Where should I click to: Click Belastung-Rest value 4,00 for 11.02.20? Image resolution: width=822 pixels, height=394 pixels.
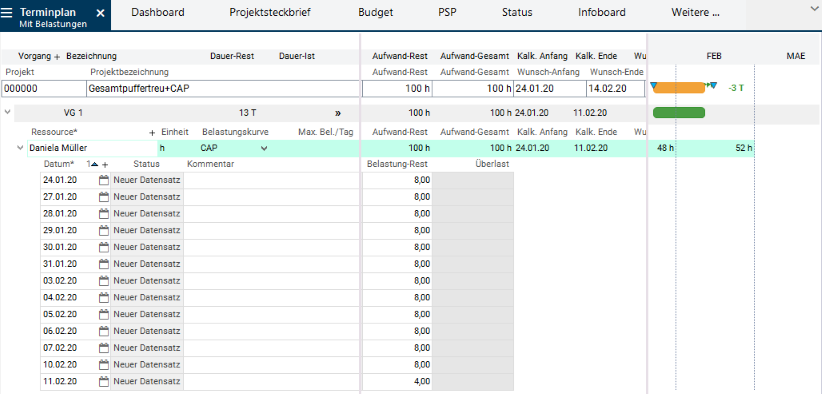[397, 381]
